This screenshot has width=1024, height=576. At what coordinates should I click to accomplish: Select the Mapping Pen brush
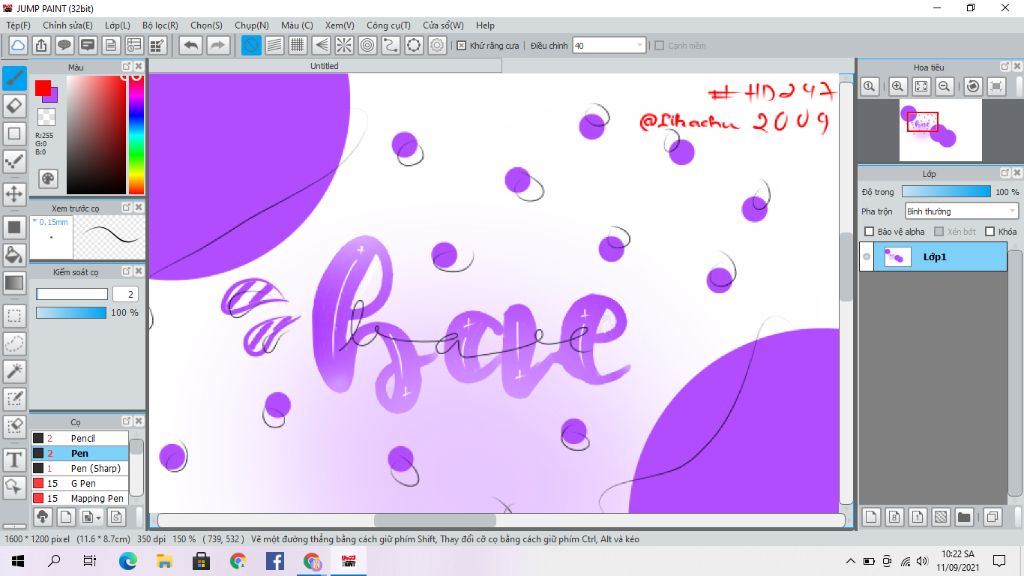click(80, 498)
